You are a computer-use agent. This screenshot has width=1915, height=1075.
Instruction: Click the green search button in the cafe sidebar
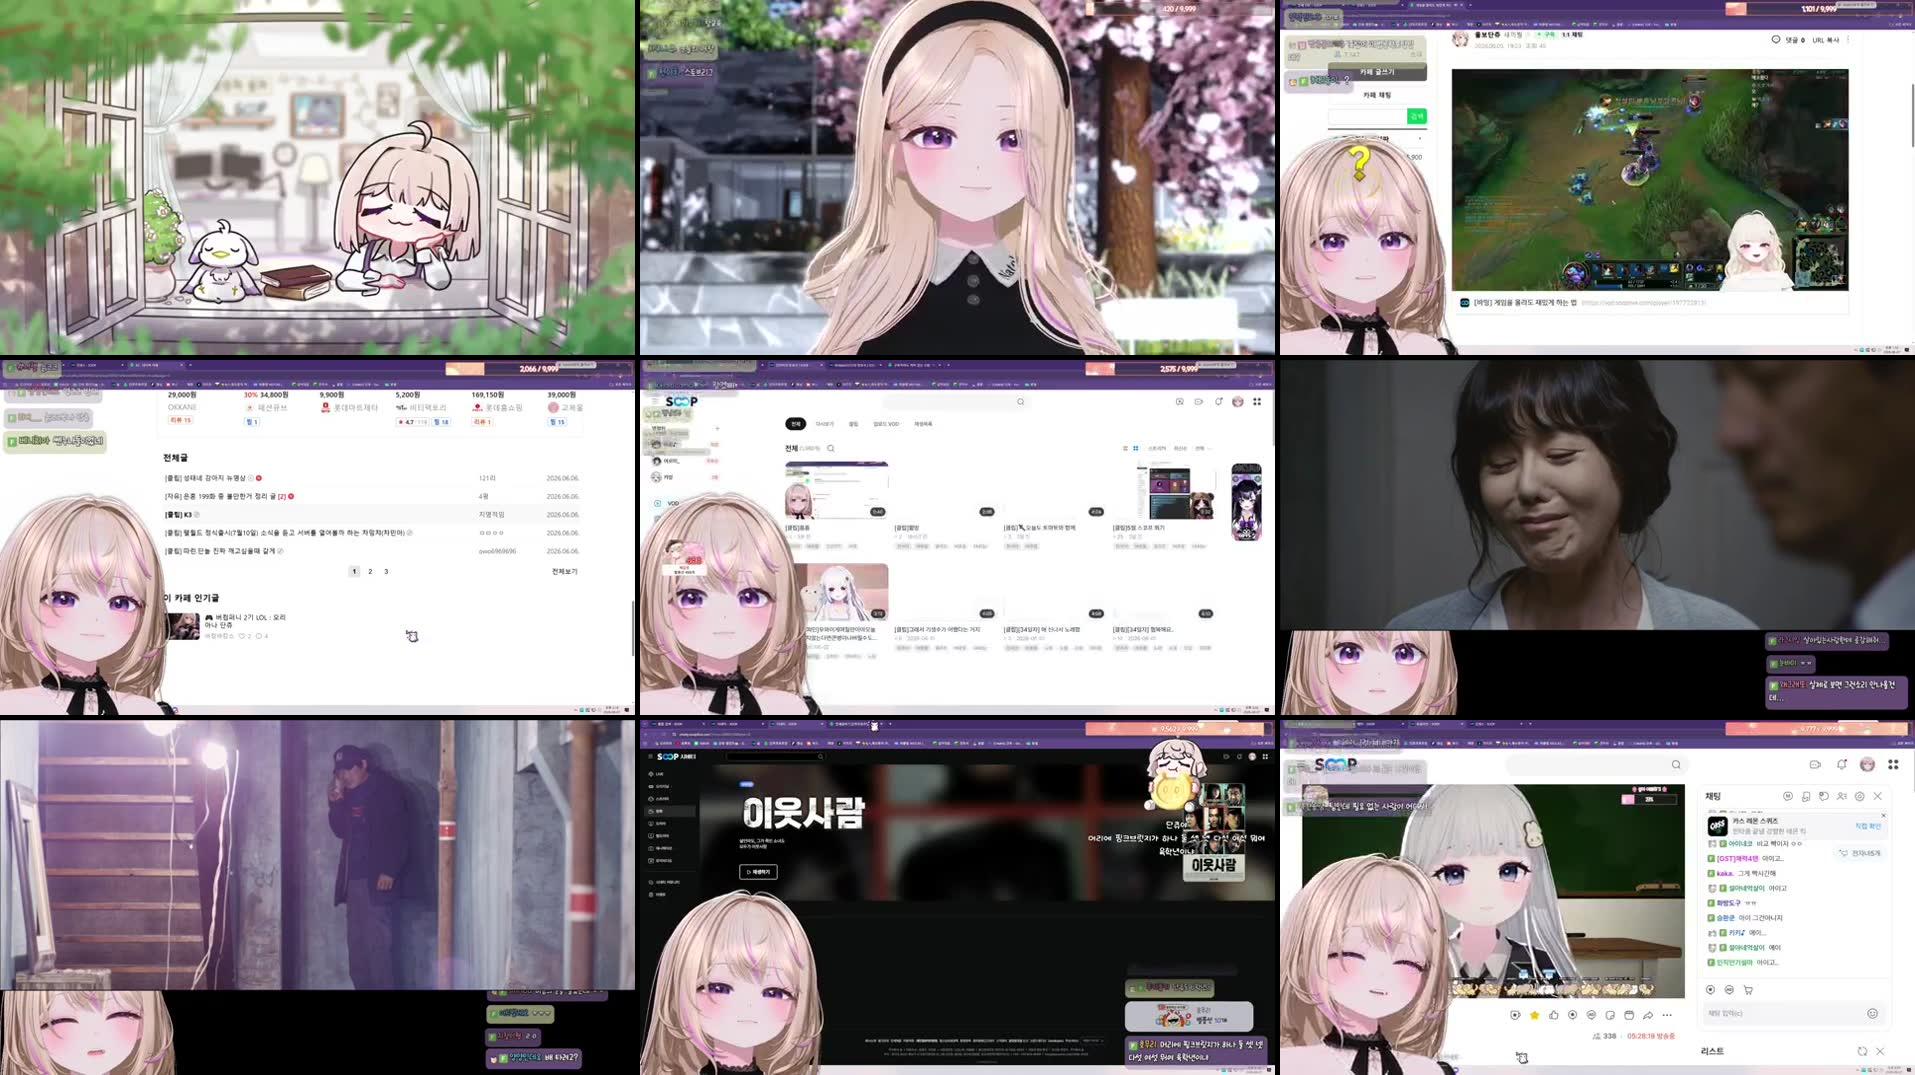[1416, 117]
